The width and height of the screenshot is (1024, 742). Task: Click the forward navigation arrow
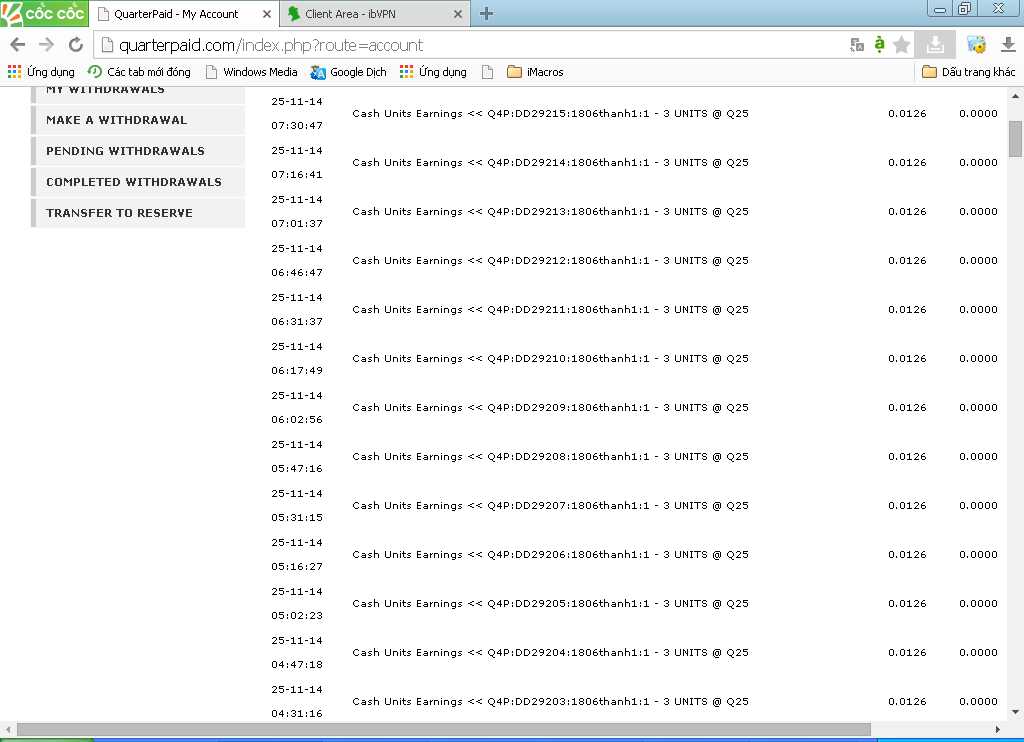point(46,44)
